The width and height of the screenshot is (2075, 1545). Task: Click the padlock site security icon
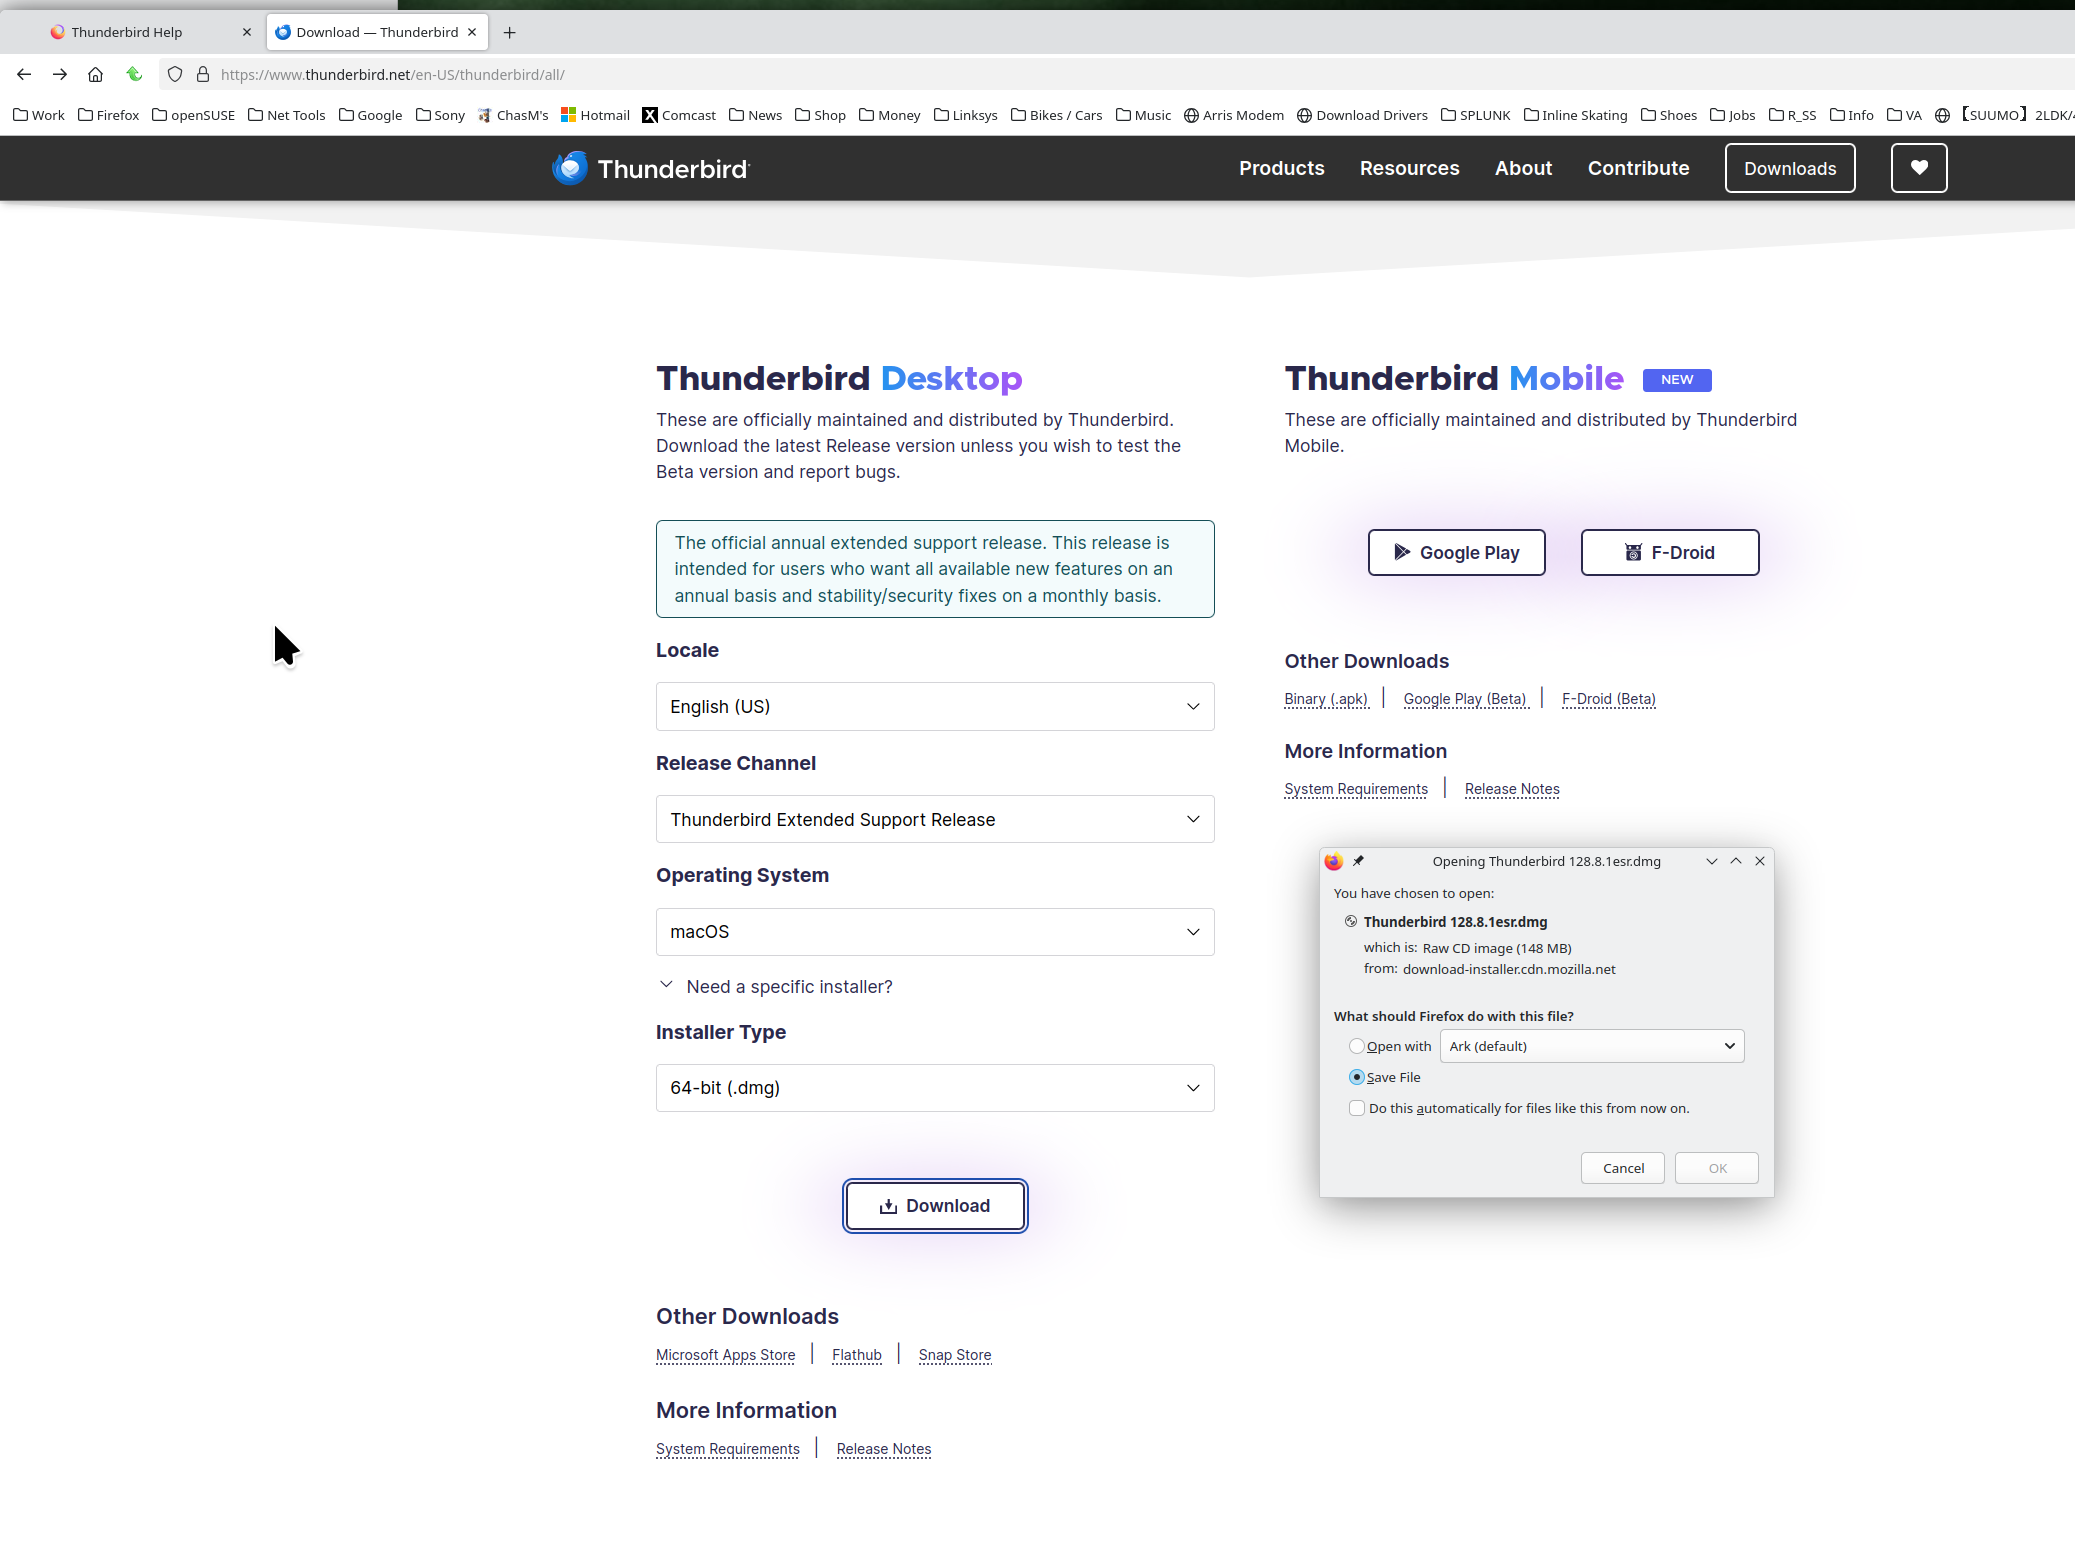(203, 74)
